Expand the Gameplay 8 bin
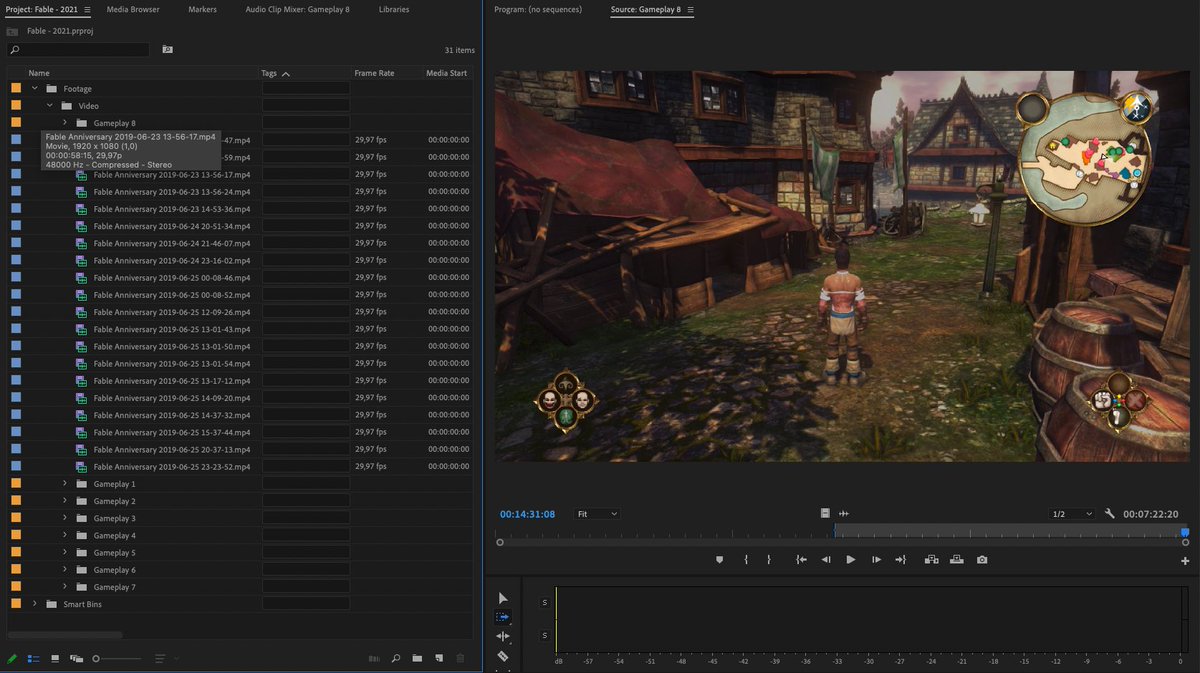Screen dimensions: 1200x673 pos(65,123)
